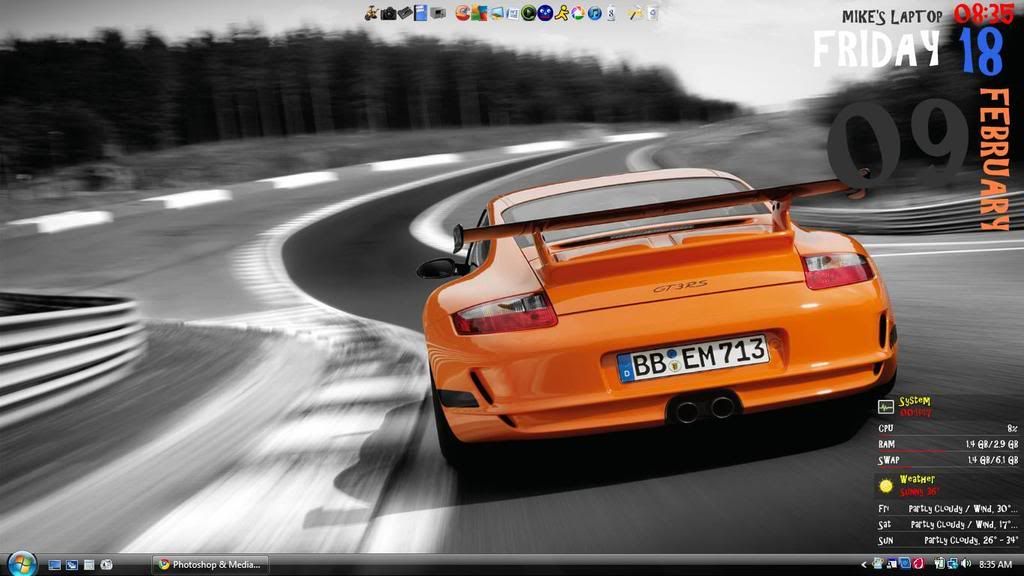The image size is (1024, 576).
Task: Launch the black camera icon in dock
Action: (x=389, y=13)
